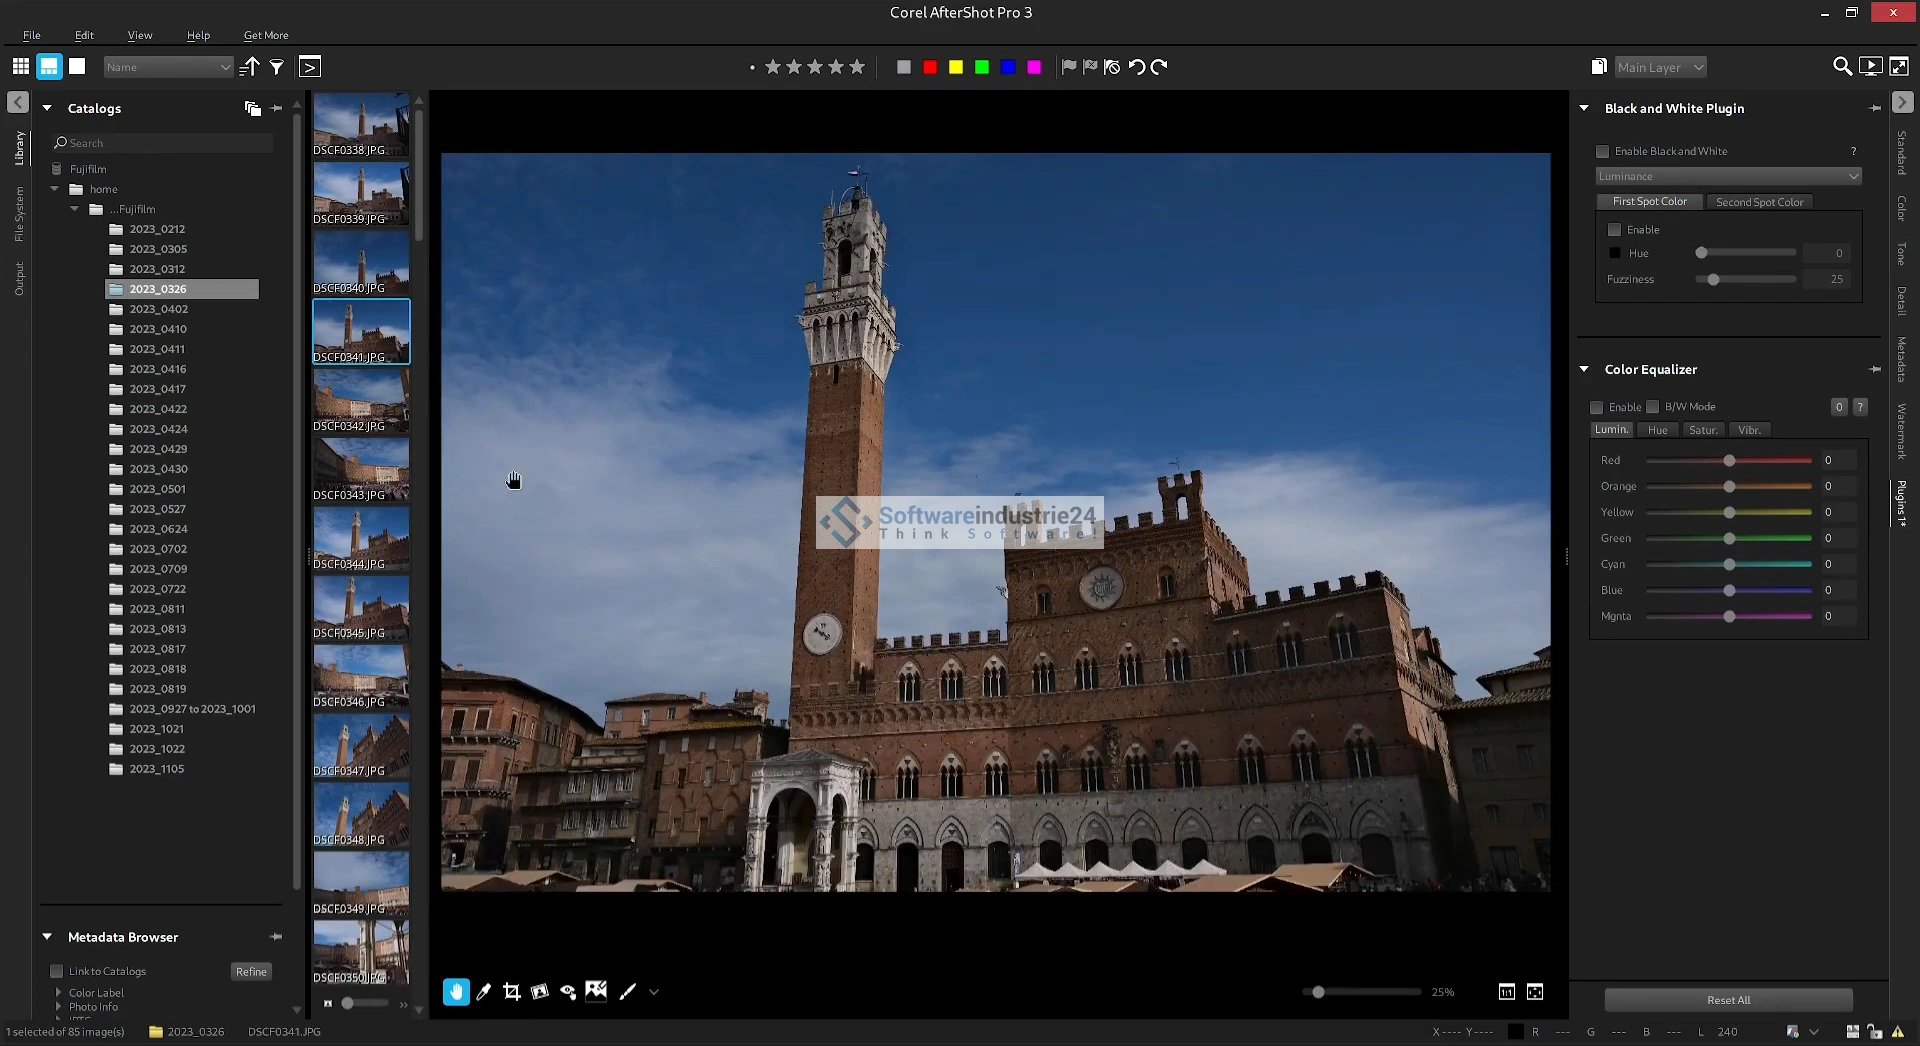
Task: Open the Main Layer dropdown
Action: coord(1660,67)
